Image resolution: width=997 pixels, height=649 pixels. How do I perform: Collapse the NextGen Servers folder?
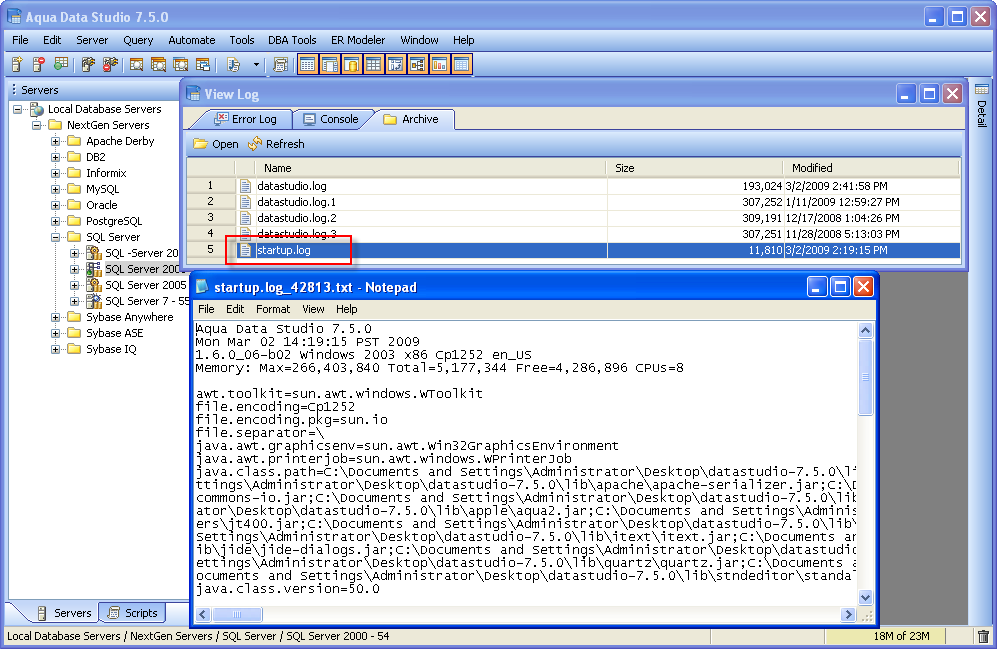point(36,125)
